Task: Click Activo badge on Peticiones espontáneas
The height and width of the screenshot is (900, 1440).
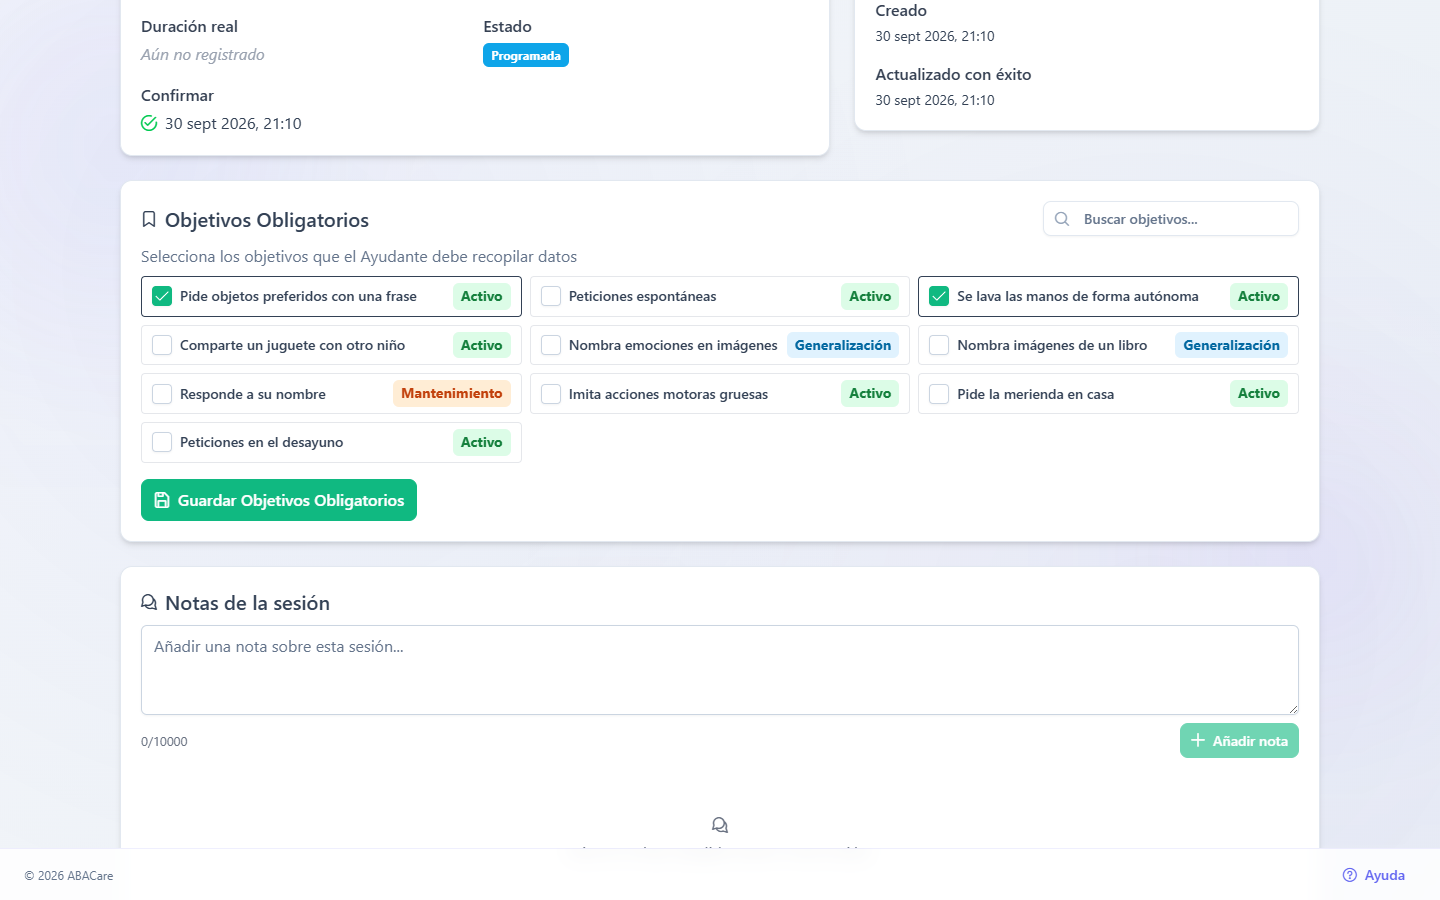Action: pos(870,296)
